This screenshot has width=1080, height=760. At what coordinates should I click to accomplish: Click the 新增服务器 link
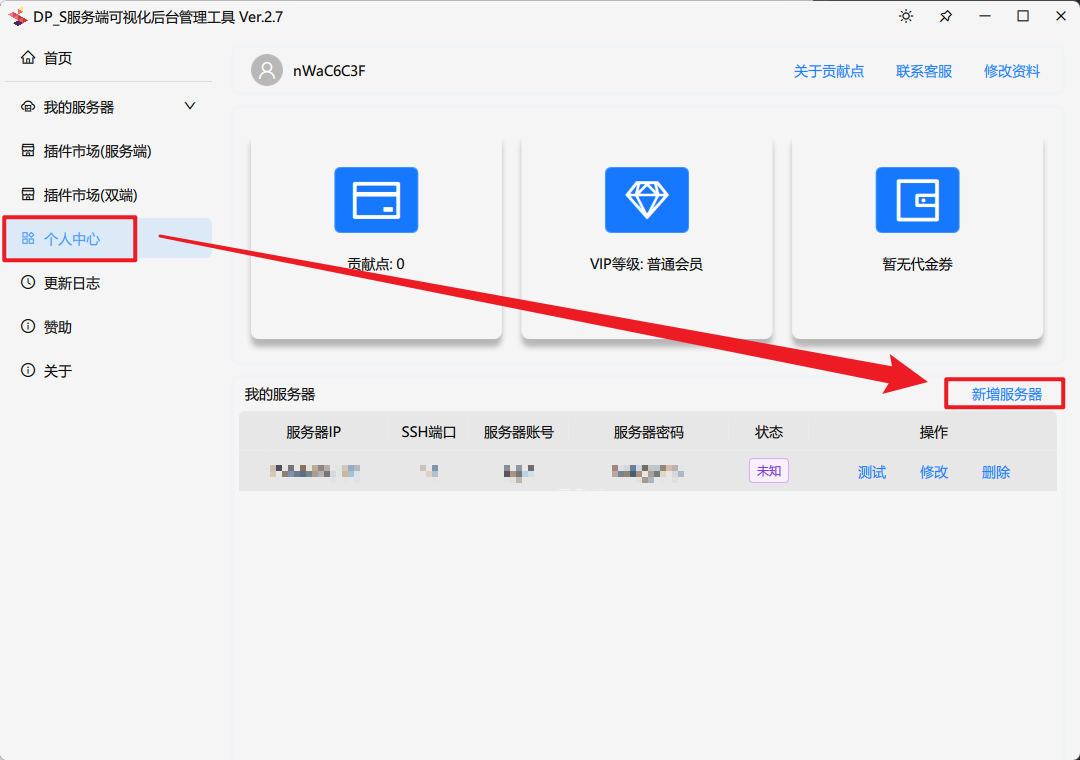click(1006, 394)
